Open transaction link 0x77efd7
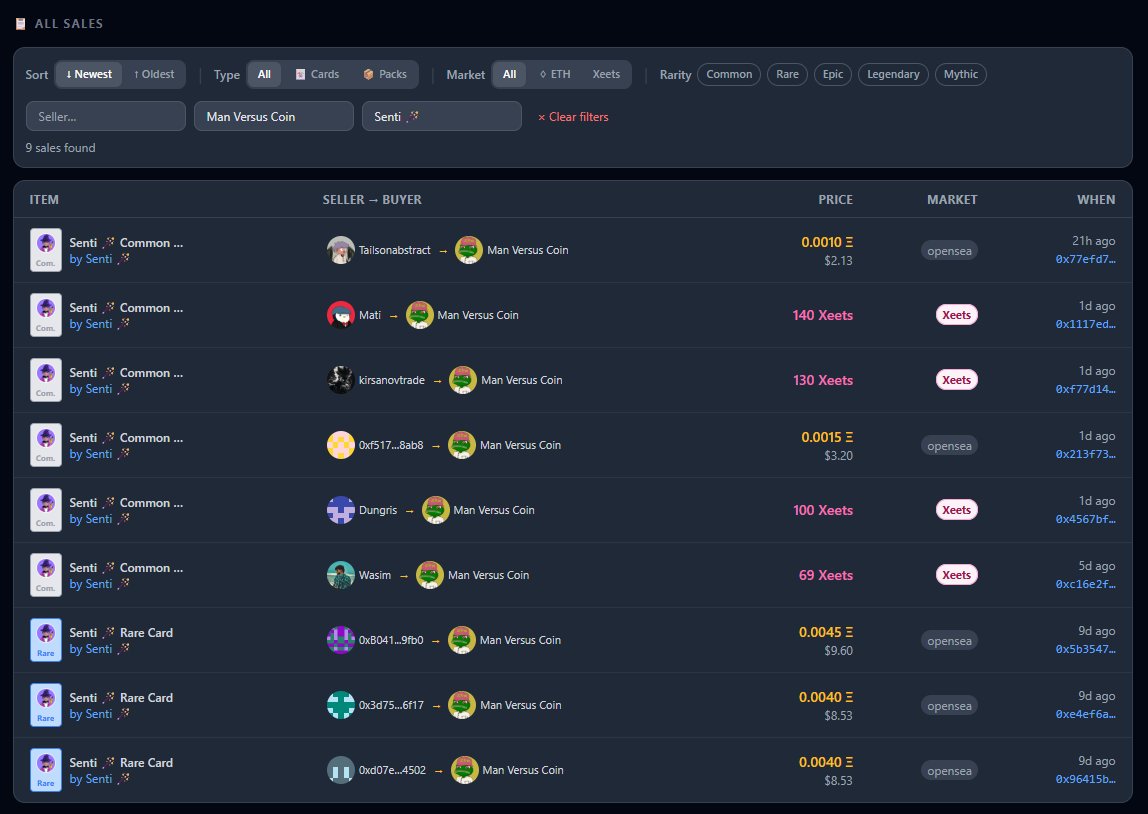The image size is (1148, 814). tap(1085, 259)
